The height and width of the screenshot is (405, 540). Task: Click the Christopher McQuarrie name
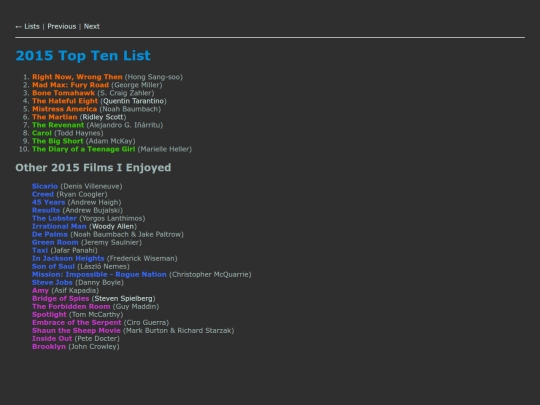tap(210, 274)
